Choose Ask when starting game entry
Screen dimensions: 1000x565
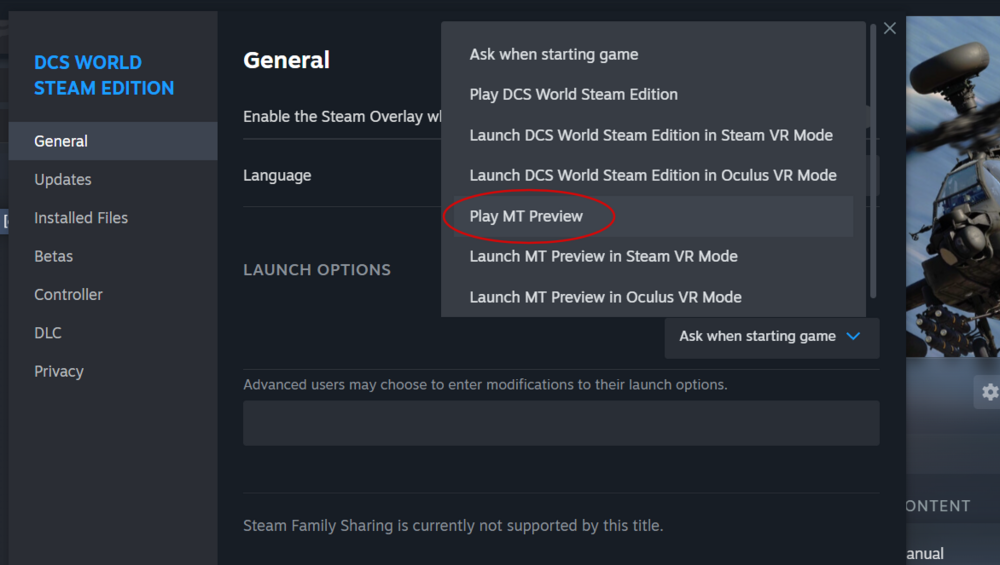(x=553, y=55)
